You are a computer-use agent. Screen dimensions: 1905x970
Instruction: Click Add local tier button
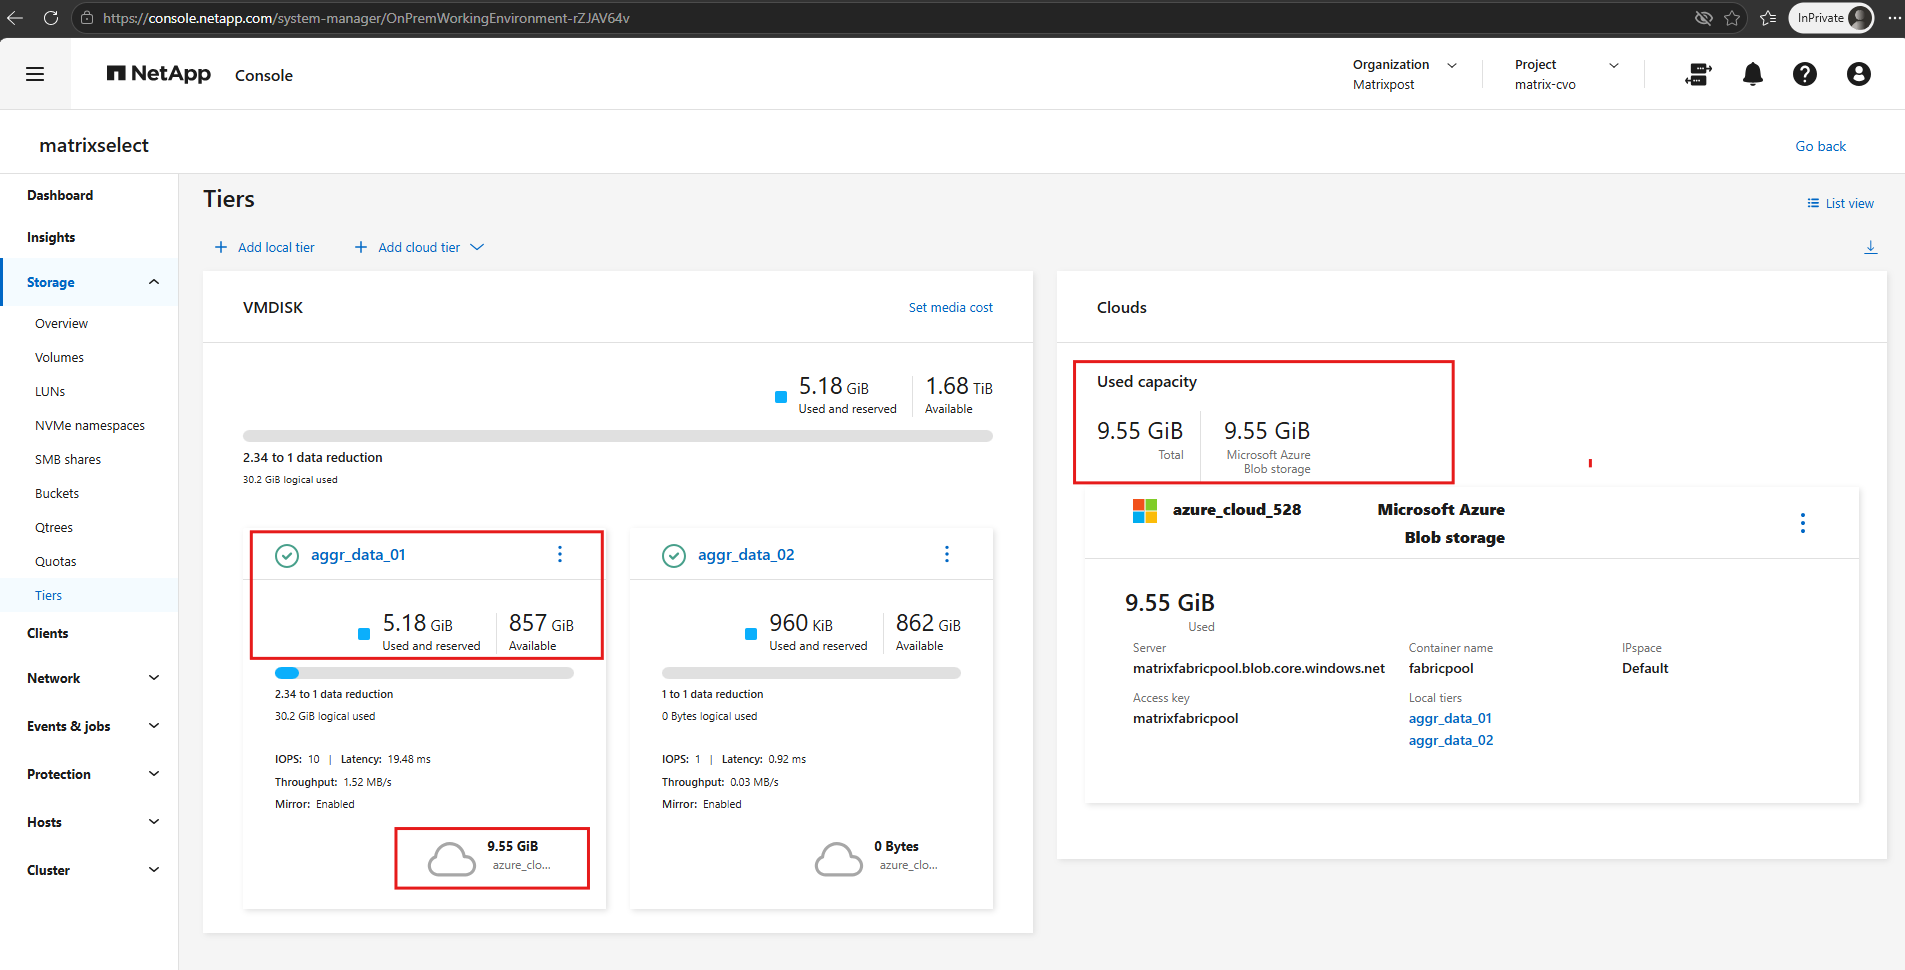[x=265, y=247]
